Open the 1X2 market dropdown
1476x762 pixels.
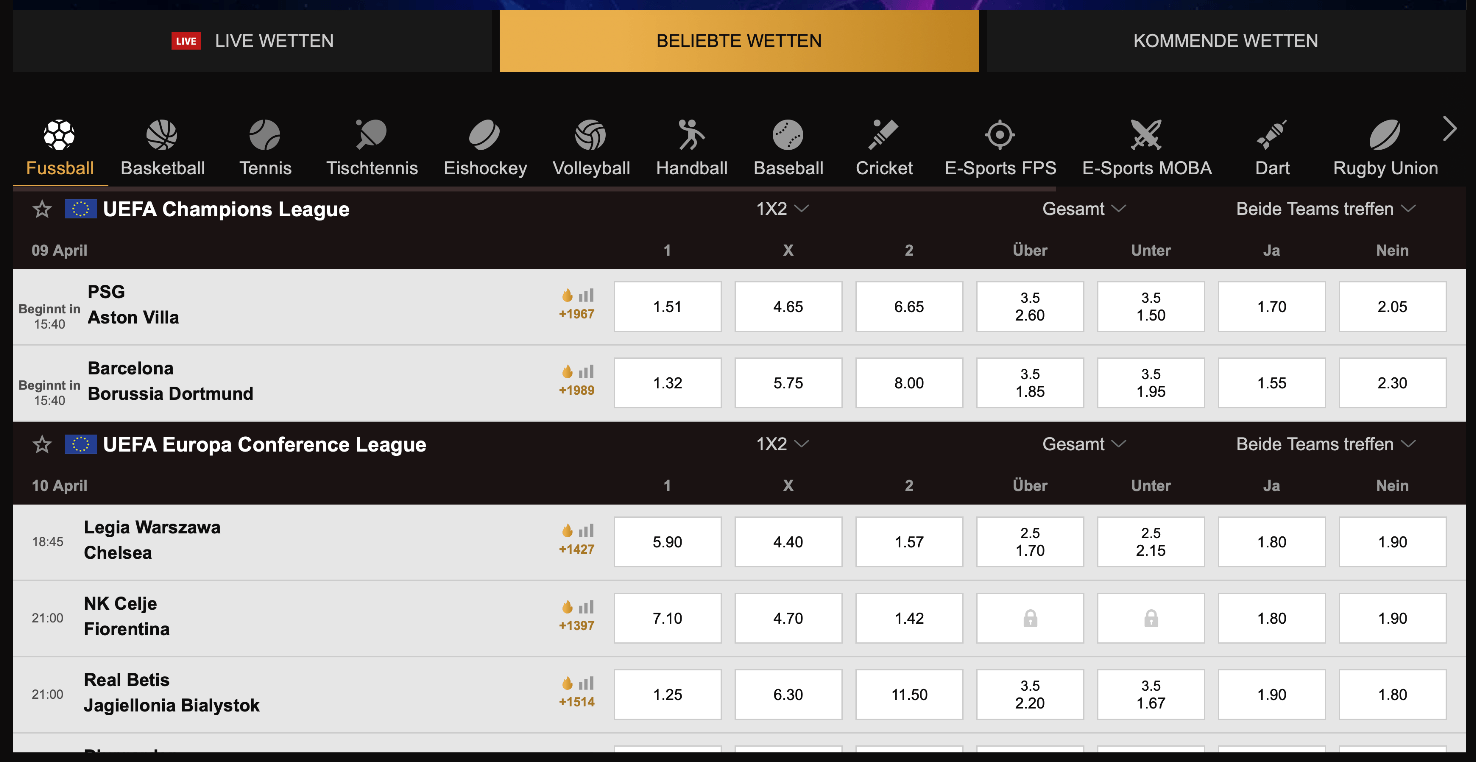(783, 208)
